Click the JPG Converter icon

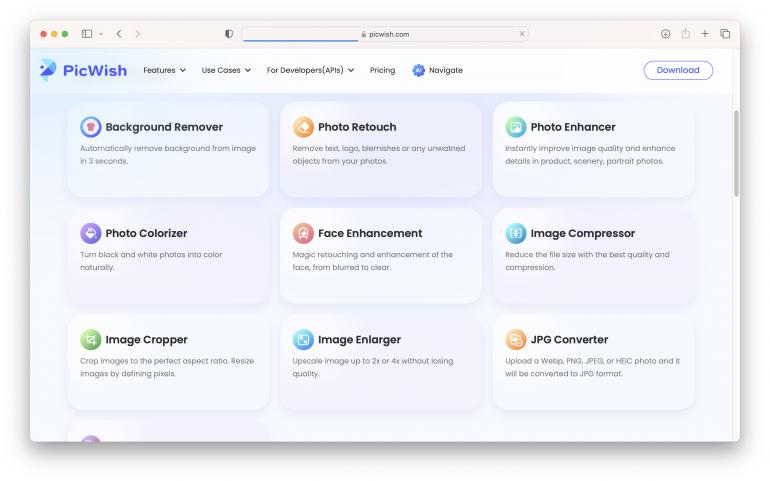pyautogui.click(x=516, y=340)
